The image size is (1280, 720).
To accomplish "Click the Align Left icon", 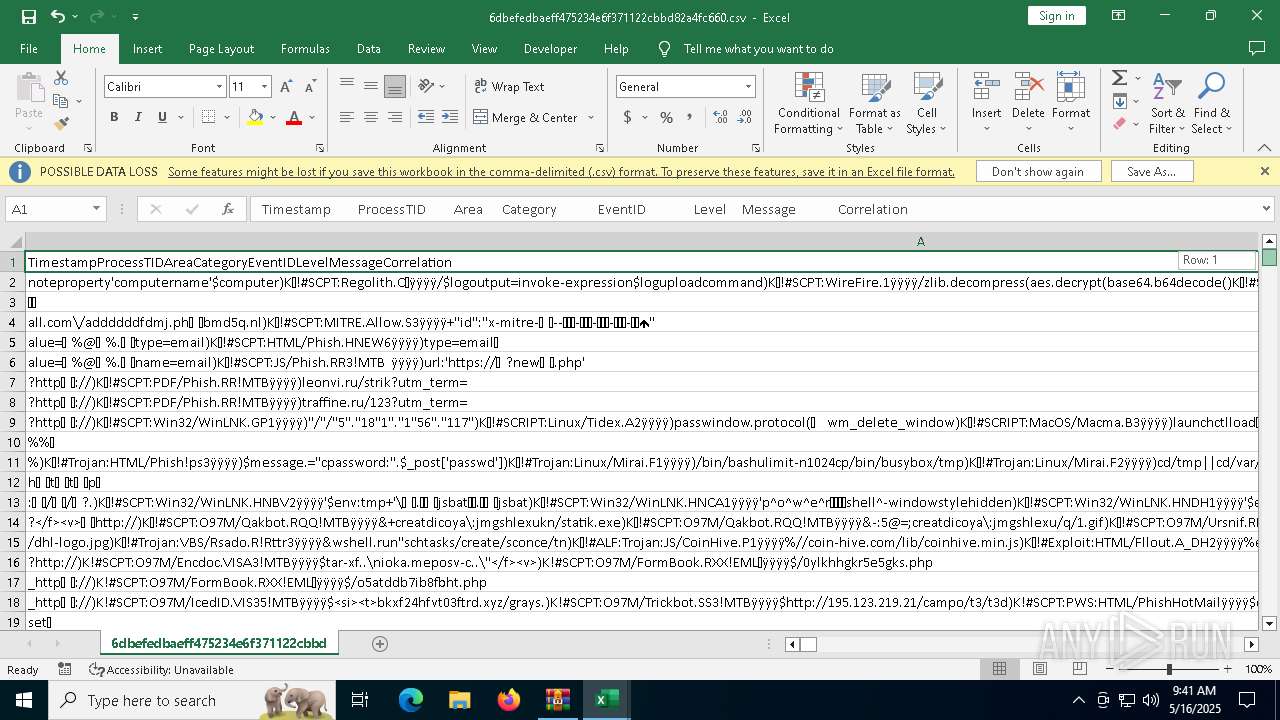I will pyautogui.click(x=347, y=117).
